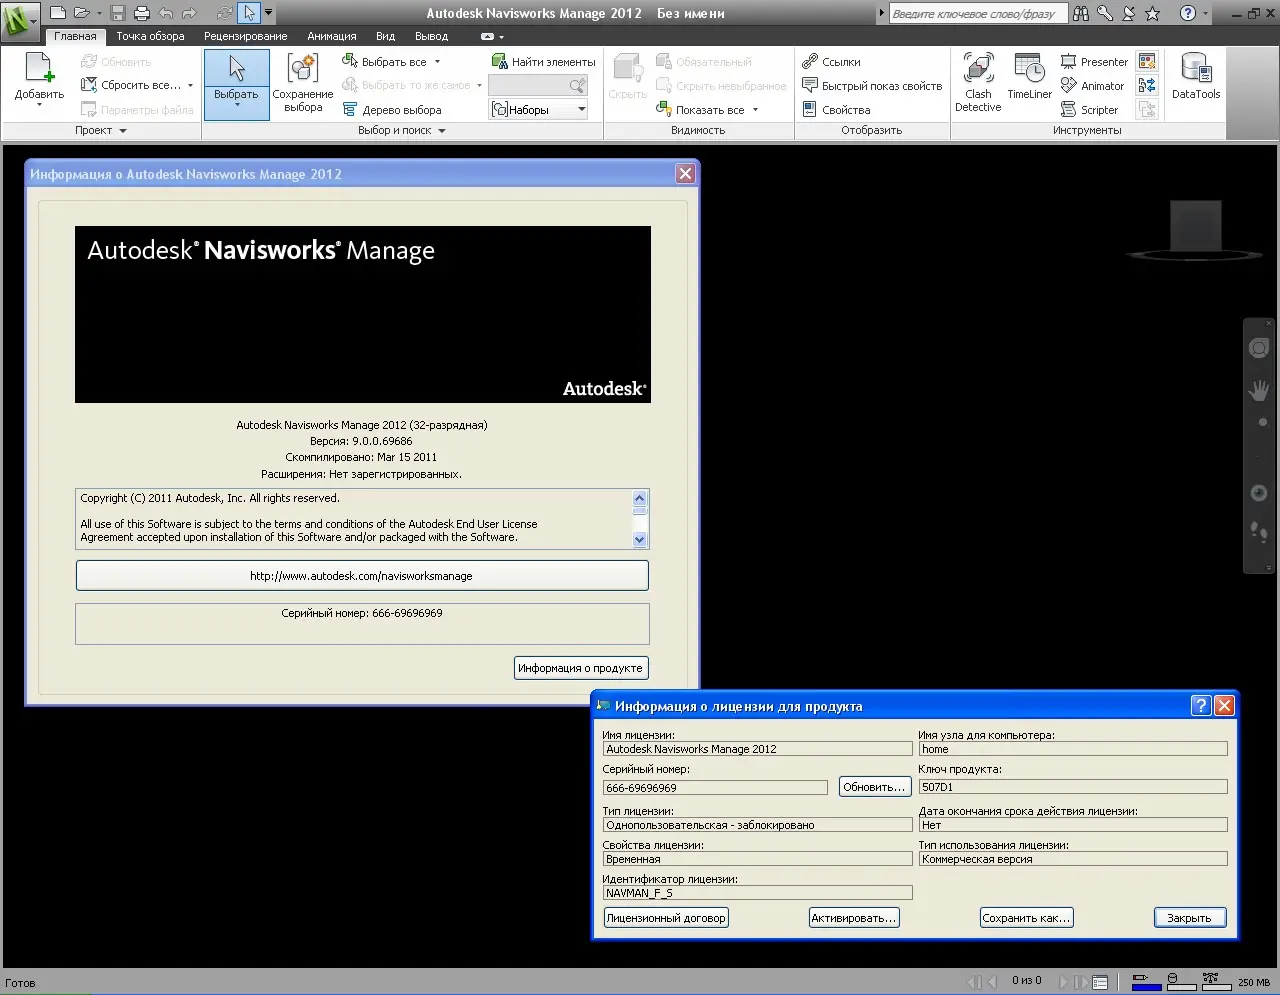Click the Выбрать select arrow tool
1280x995 pixels.
(236, 84)
